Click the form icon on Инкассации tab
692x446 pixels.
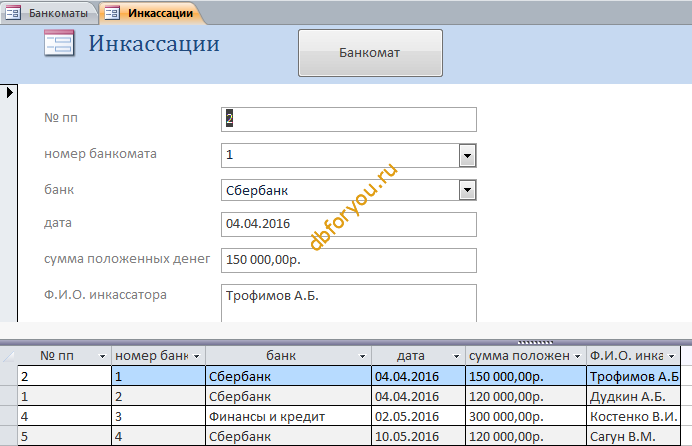[x=112, y=13]
